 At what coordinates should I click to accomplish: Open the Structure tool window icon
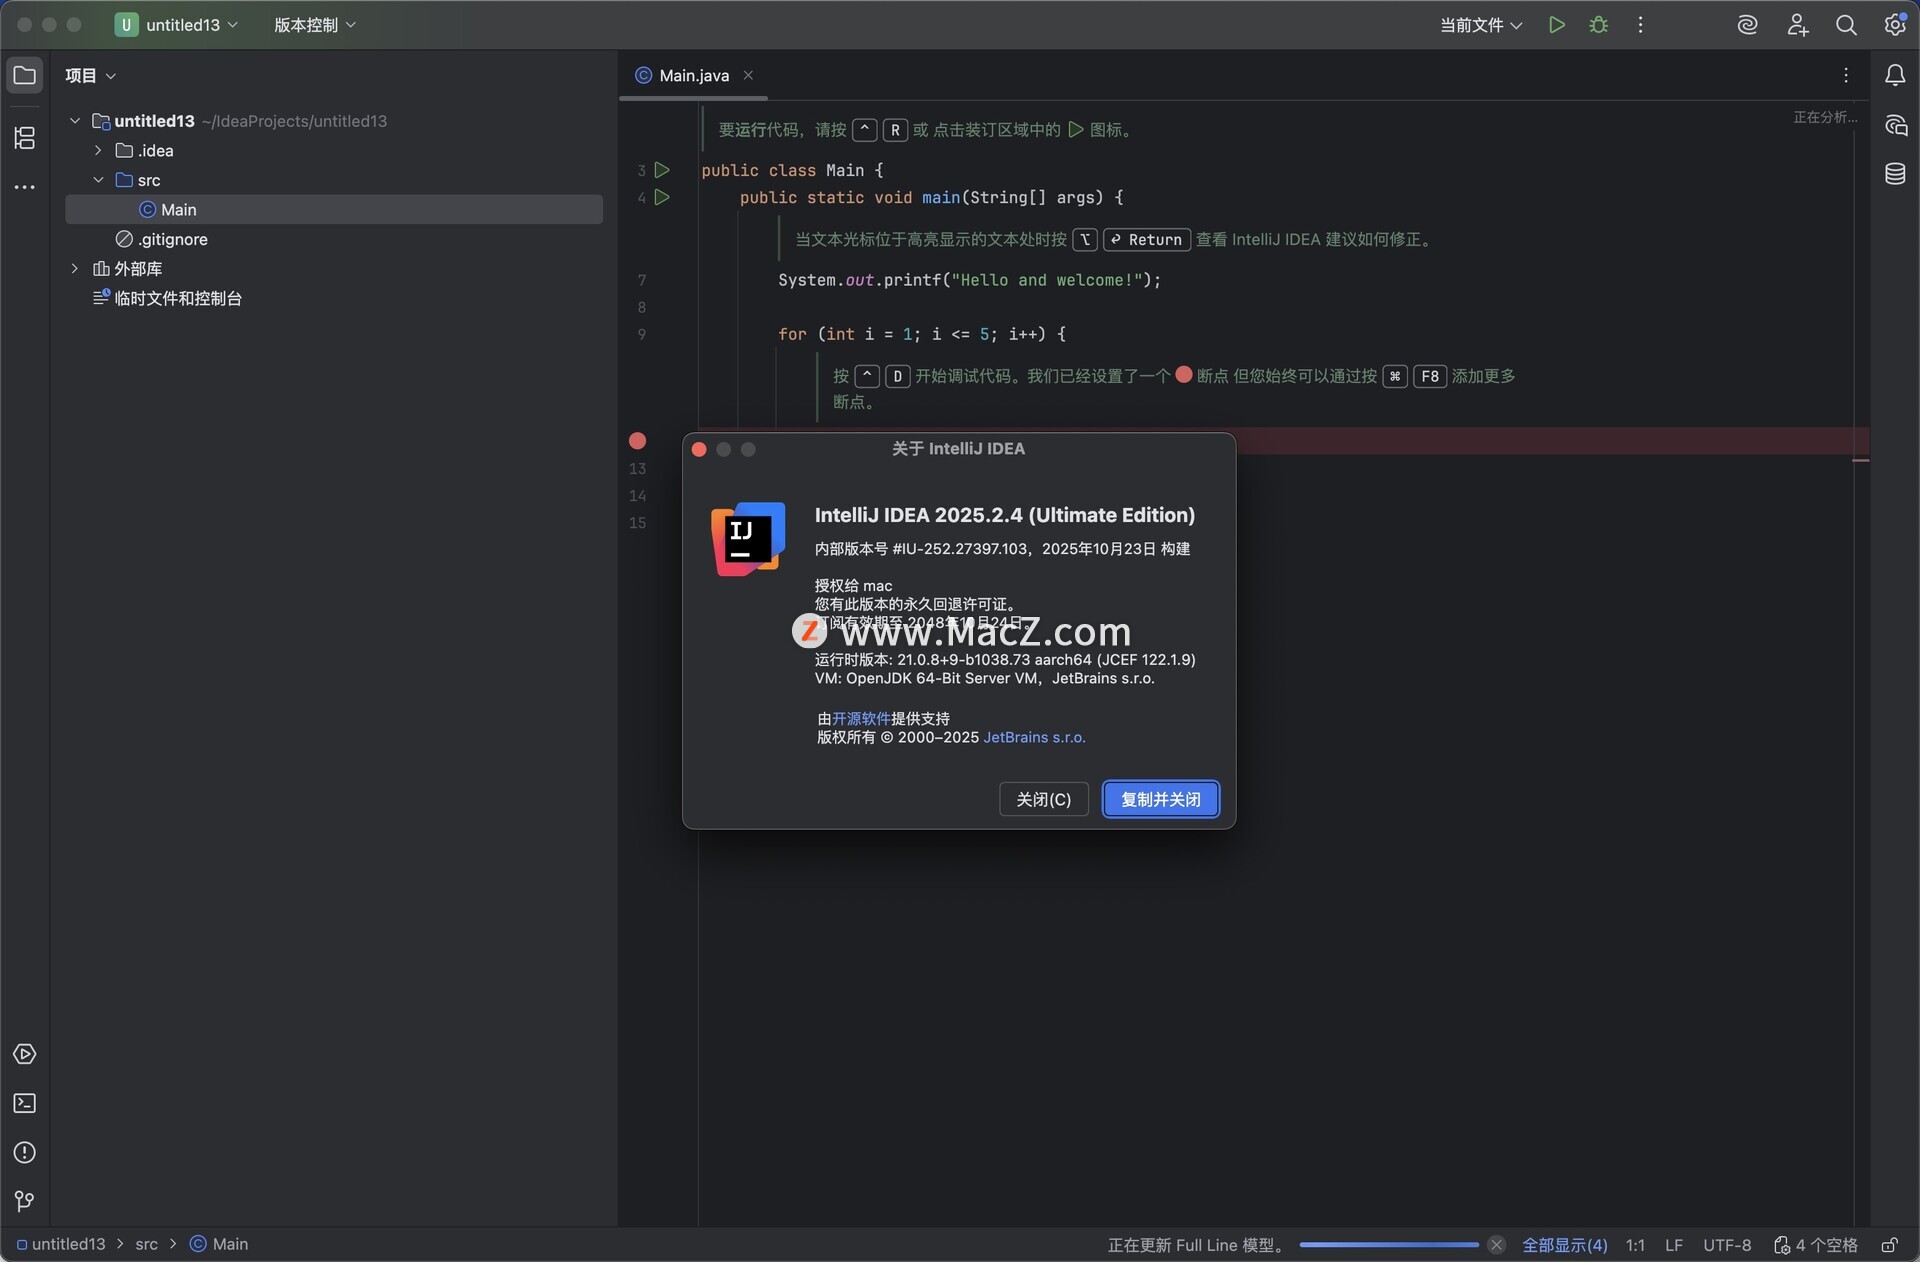pos(25,138)
